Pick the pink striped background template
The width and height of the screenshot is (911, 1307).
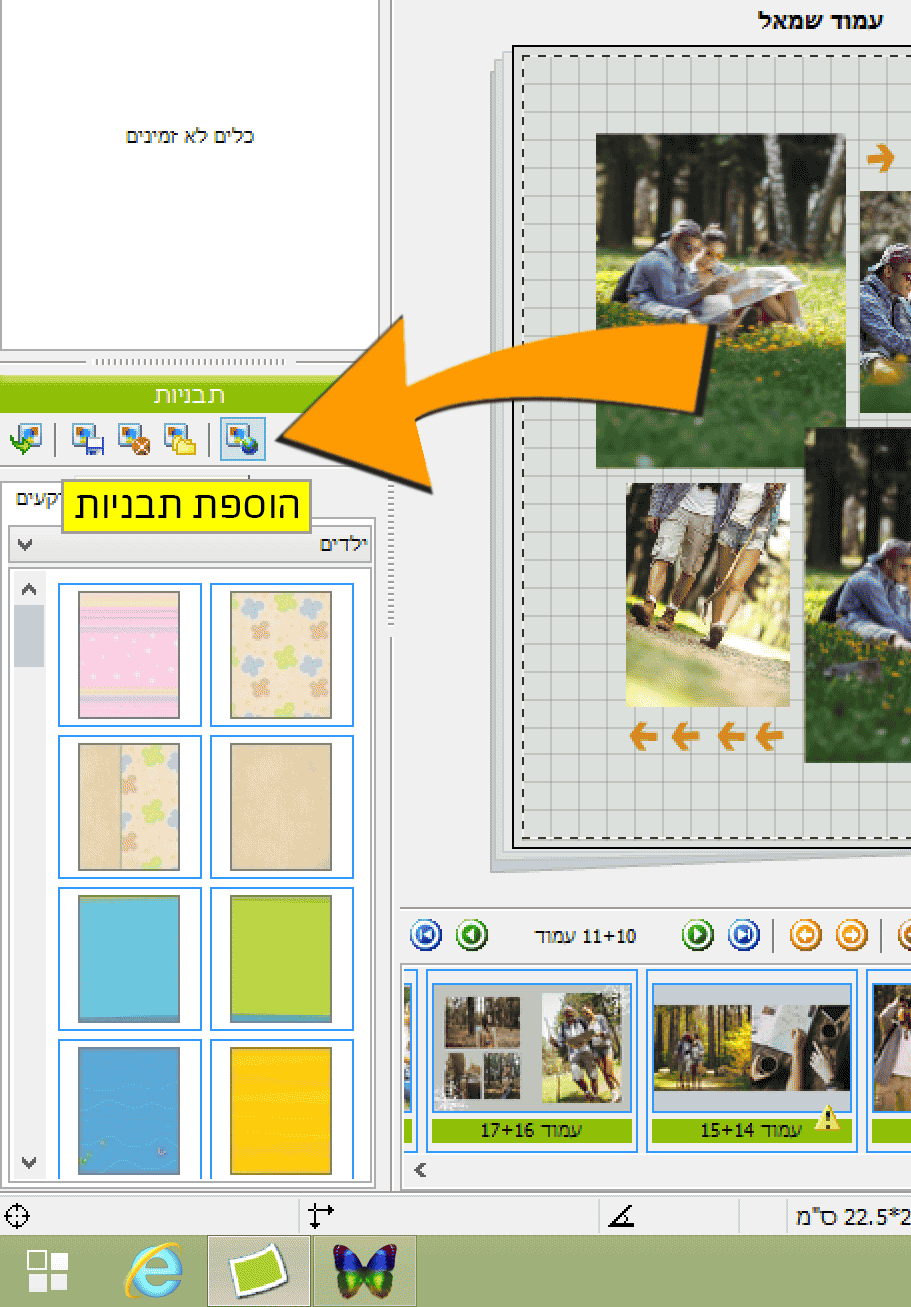tap(129, 654)
